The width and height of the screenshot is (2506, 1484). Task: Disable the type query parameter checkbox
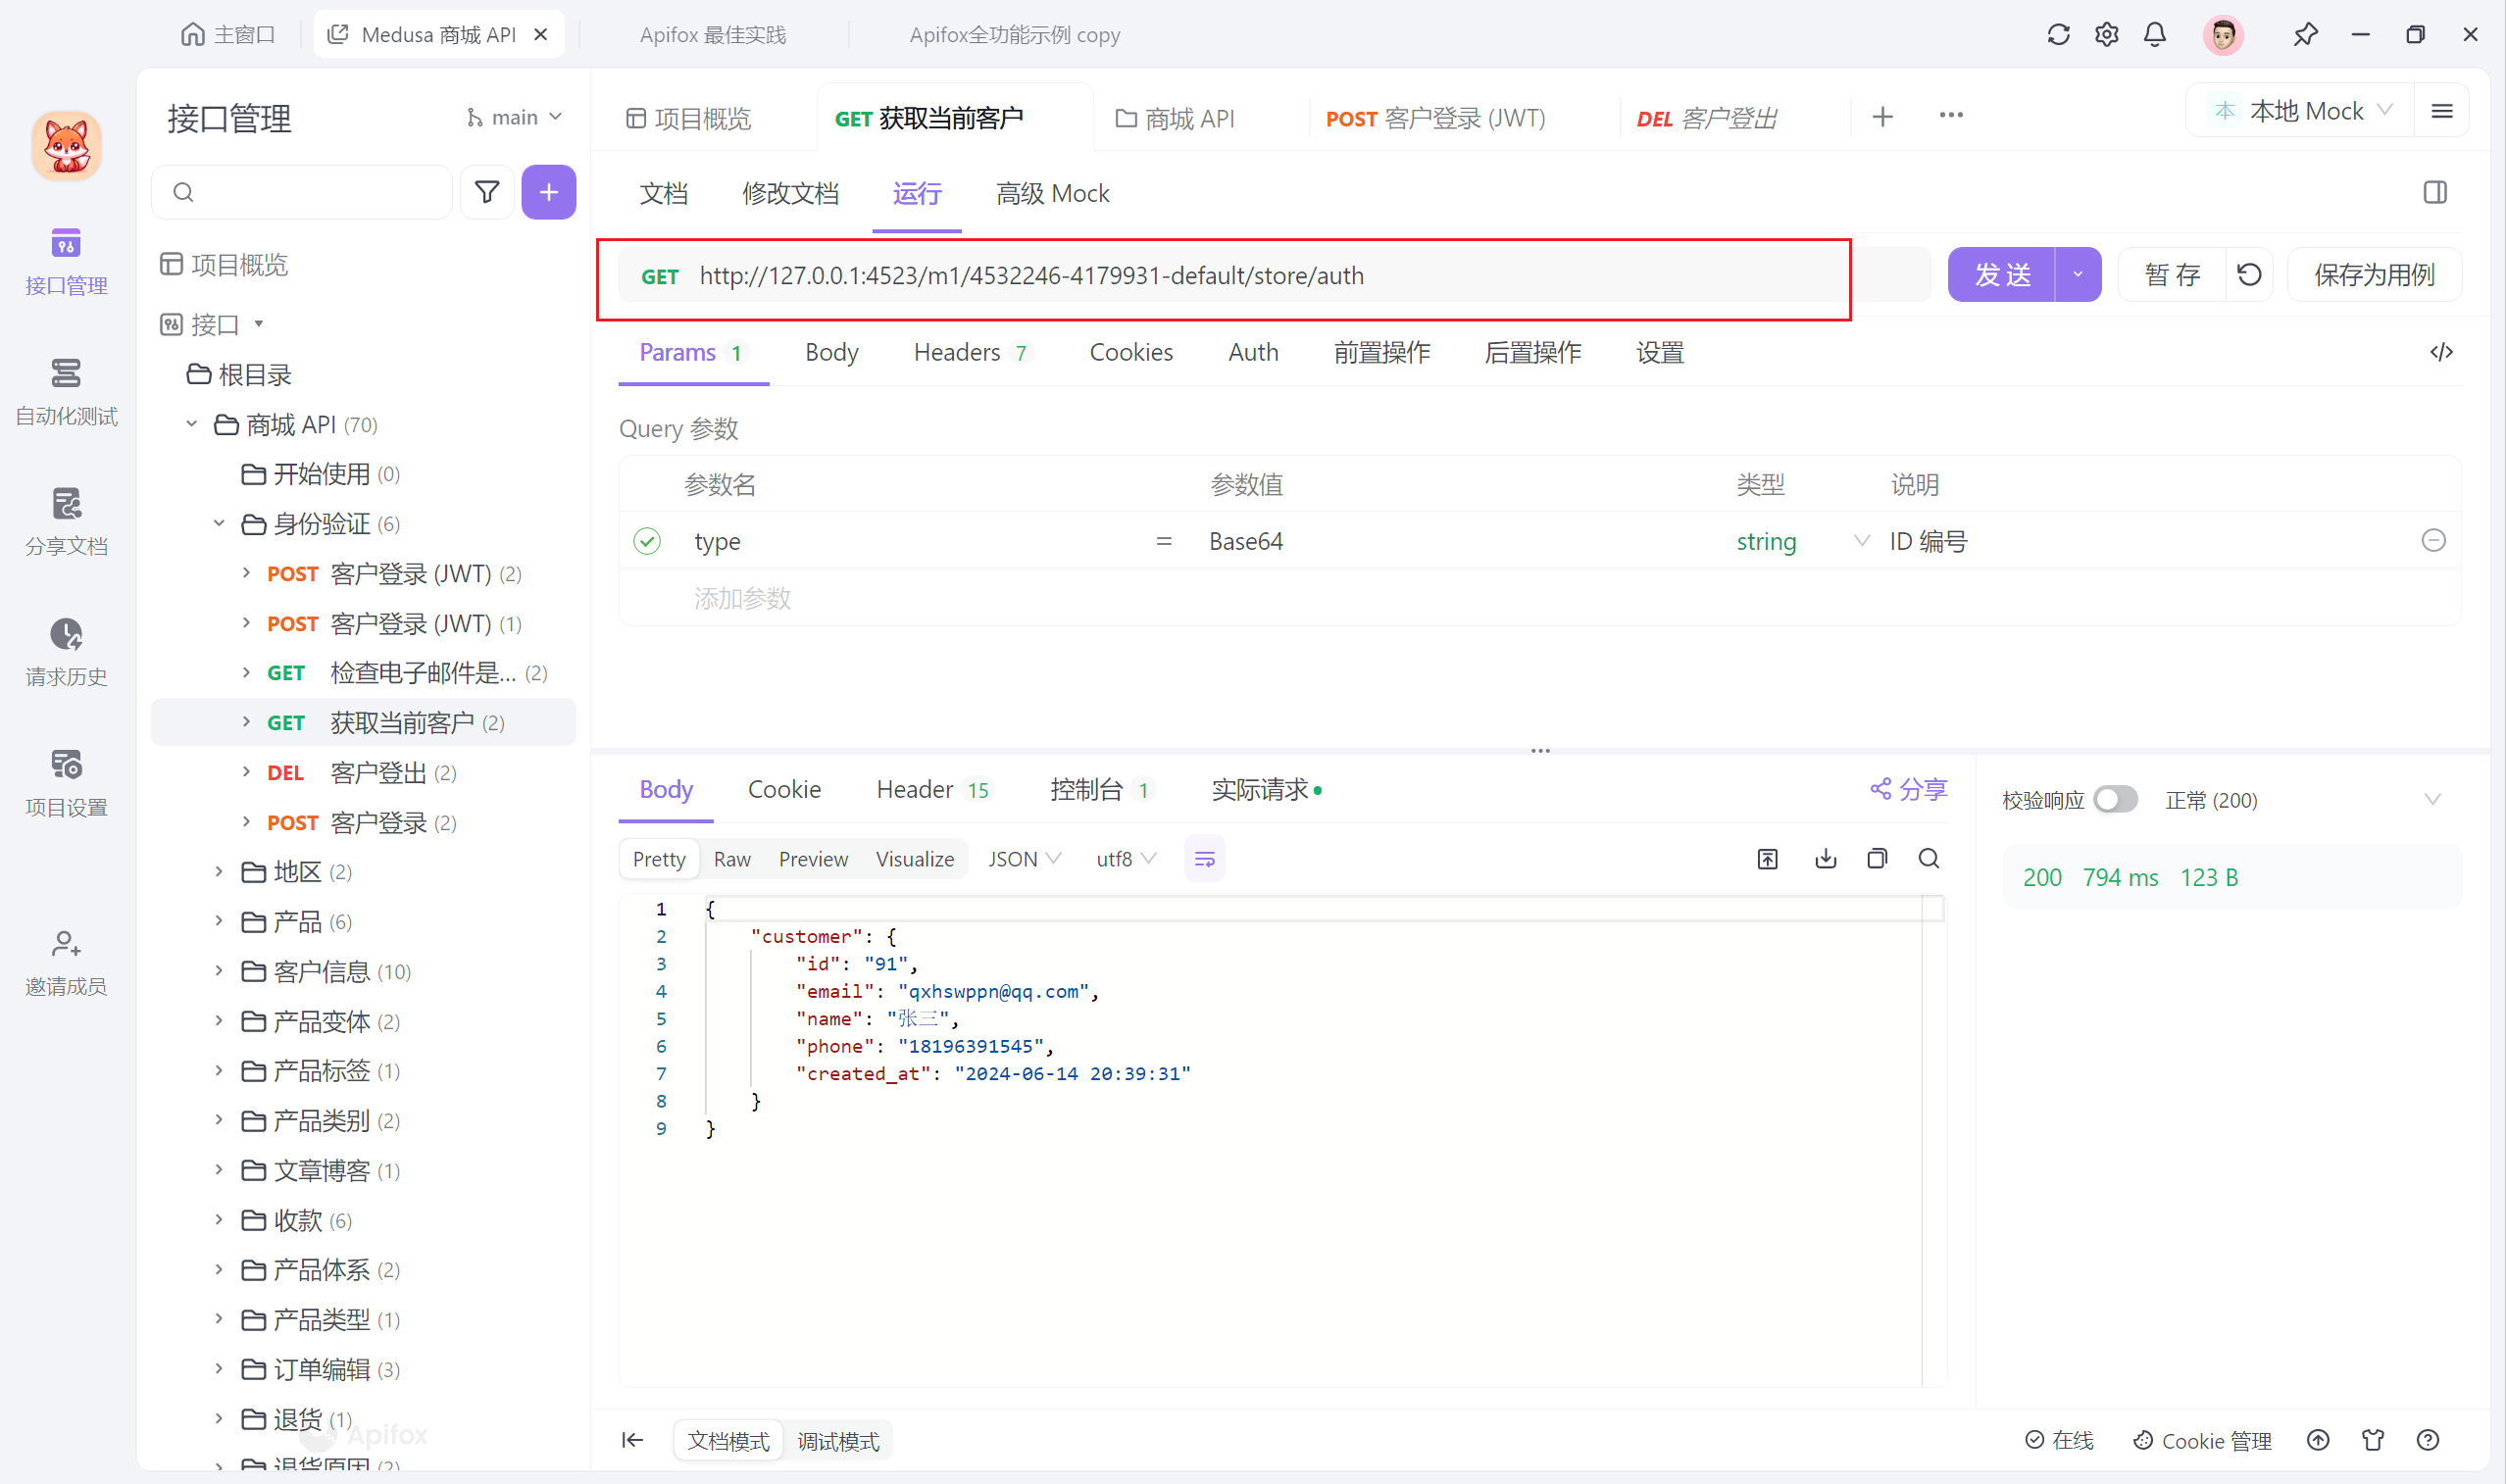click(647, 540)
